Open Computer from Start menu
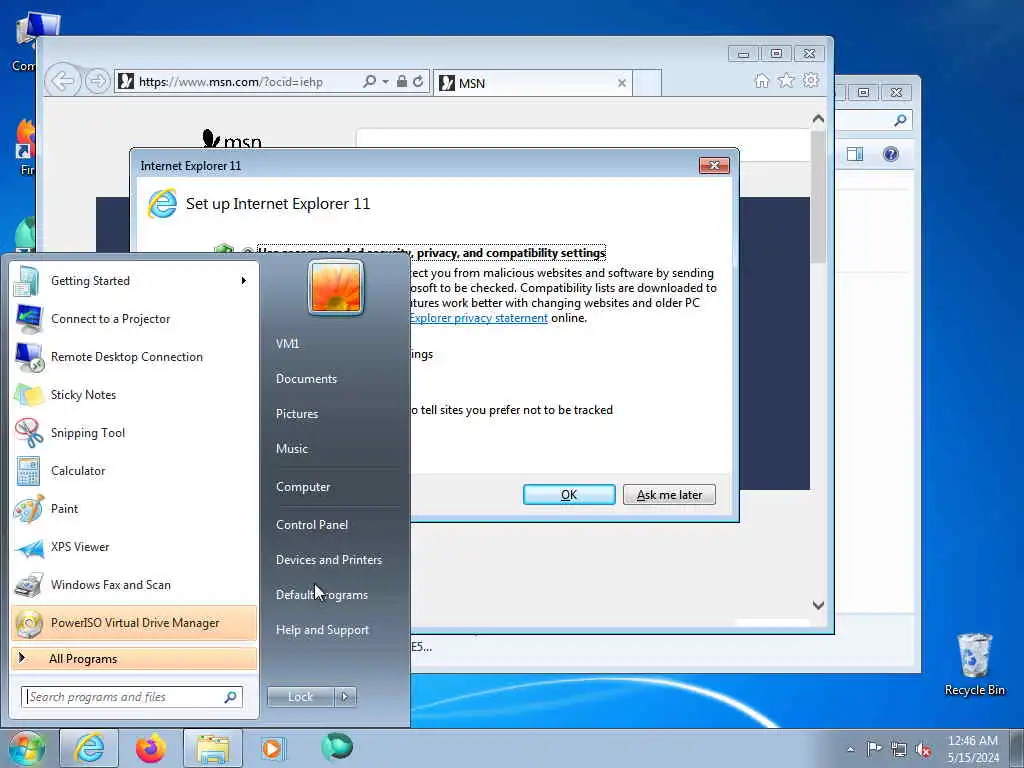This screenshot has height=768, width=1024. tap(303, 487)
